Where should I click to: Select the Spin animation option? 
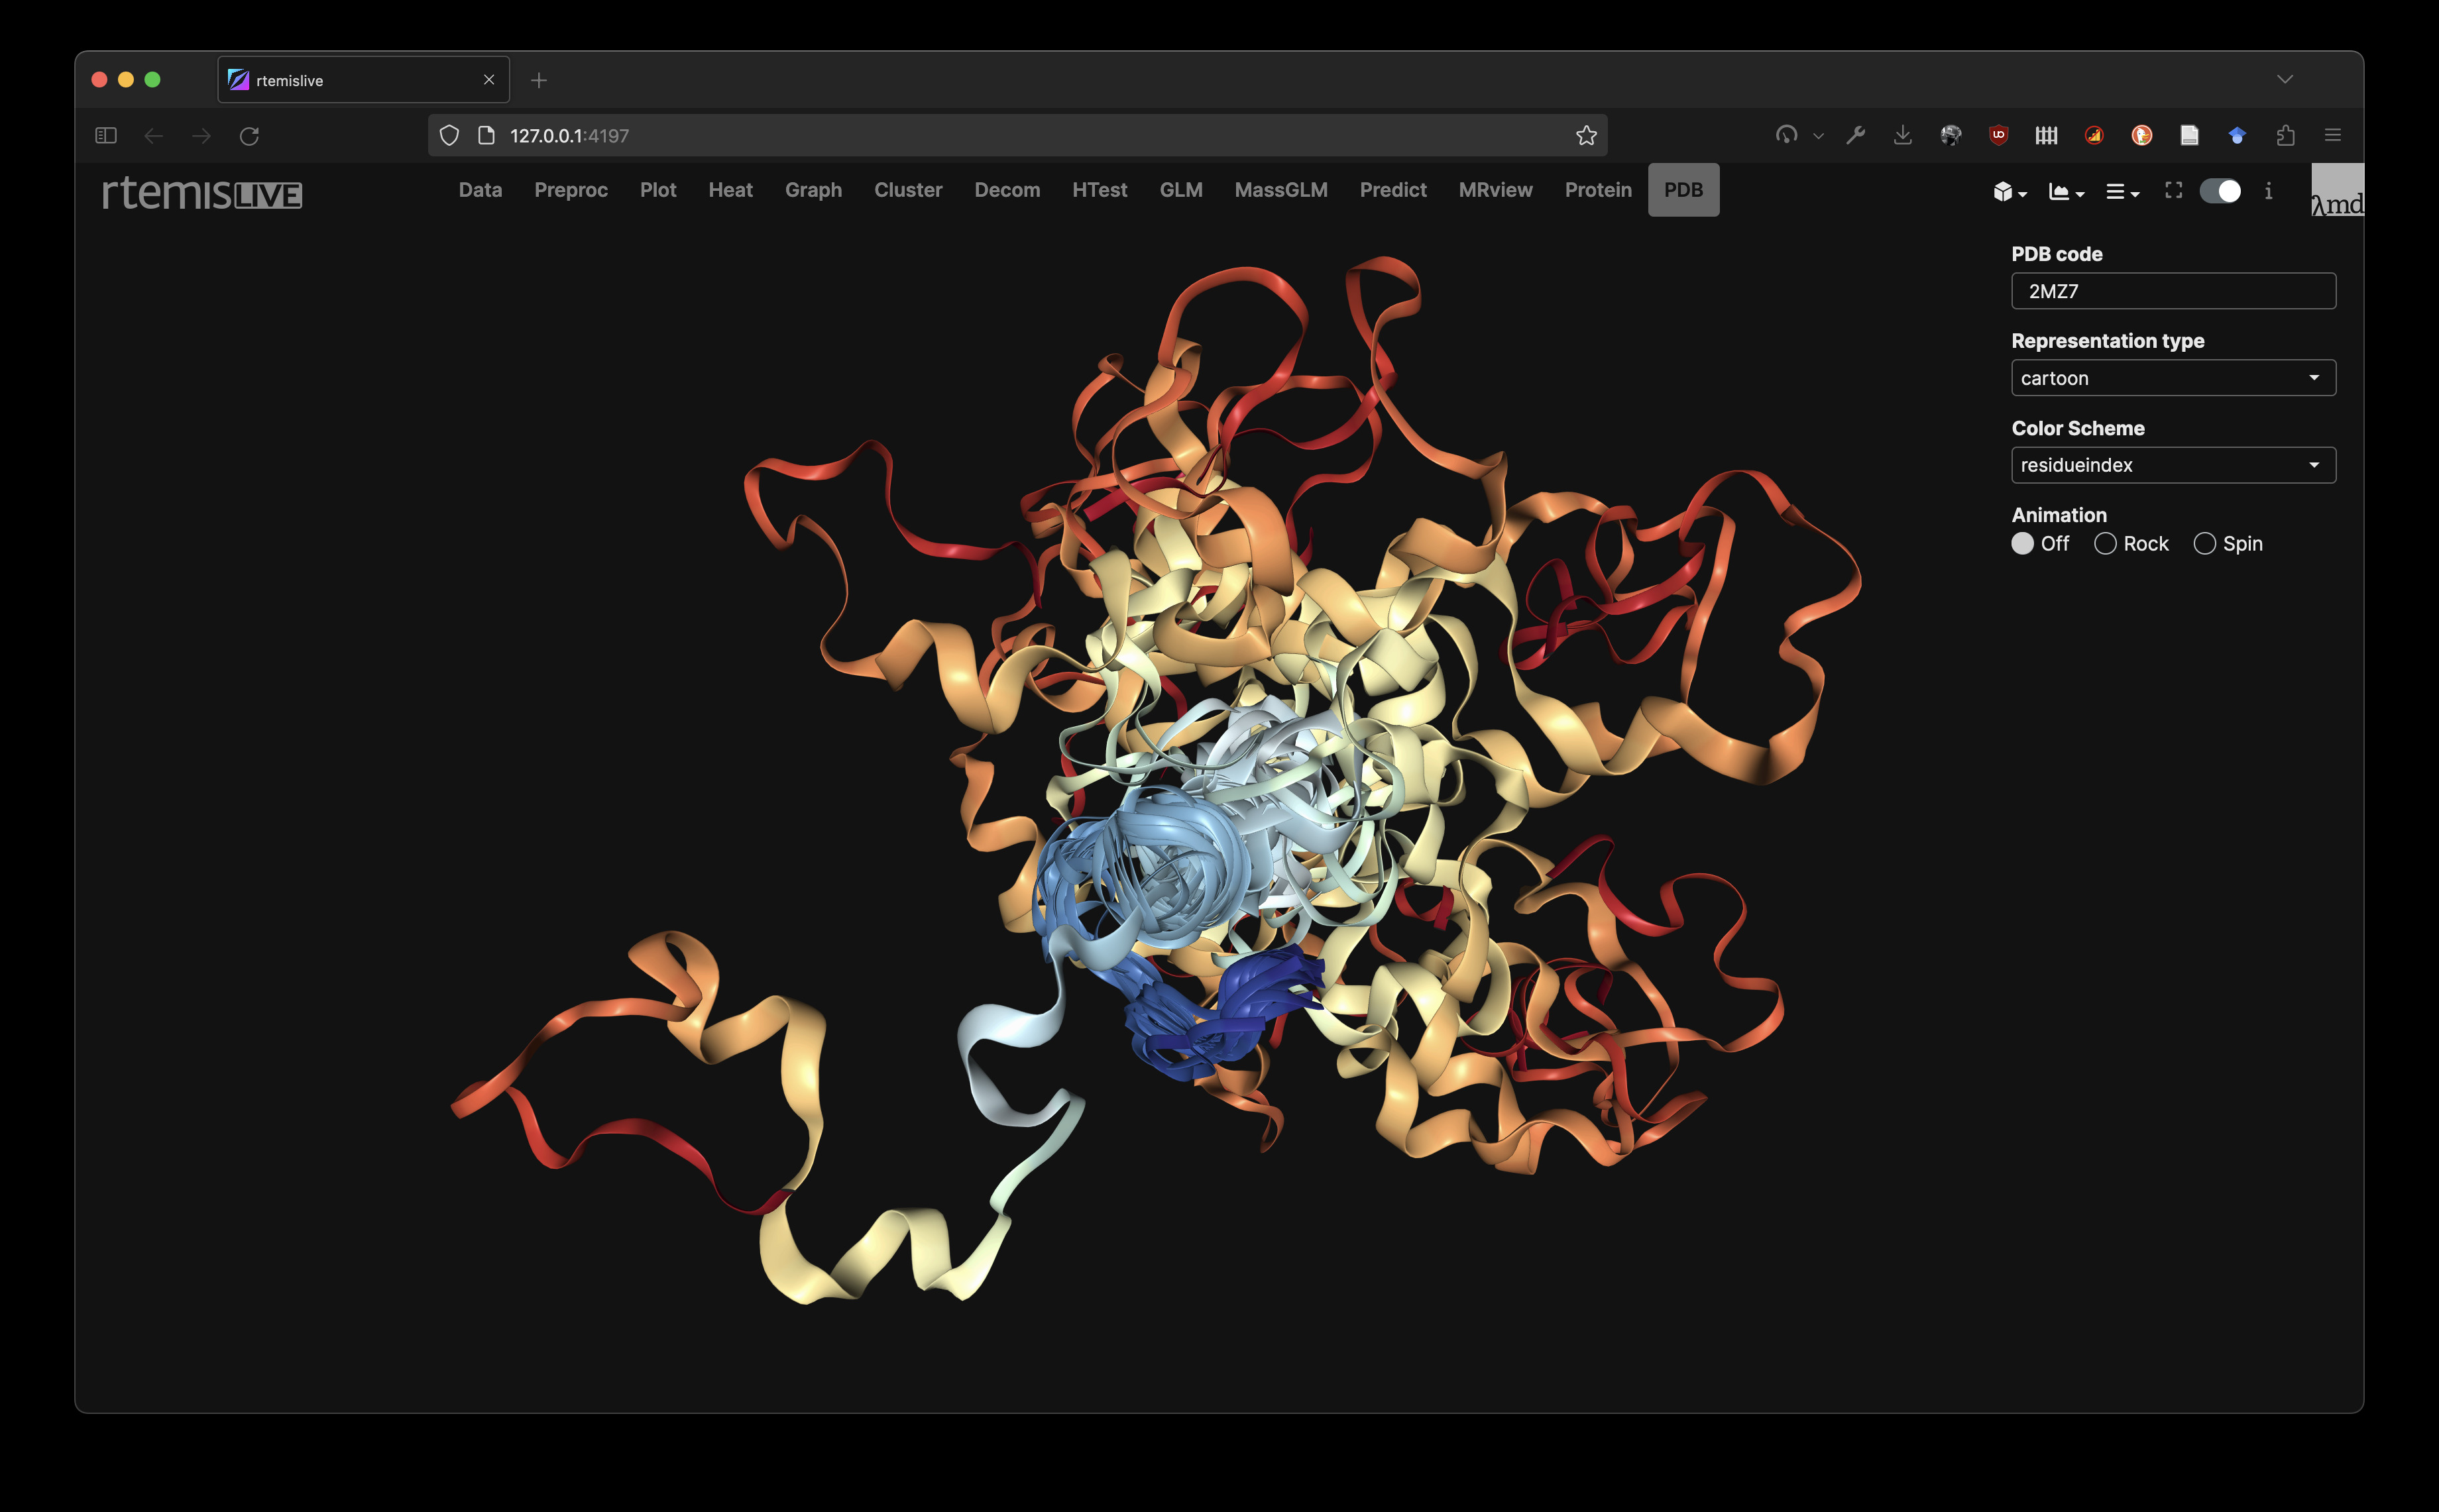2204,543
